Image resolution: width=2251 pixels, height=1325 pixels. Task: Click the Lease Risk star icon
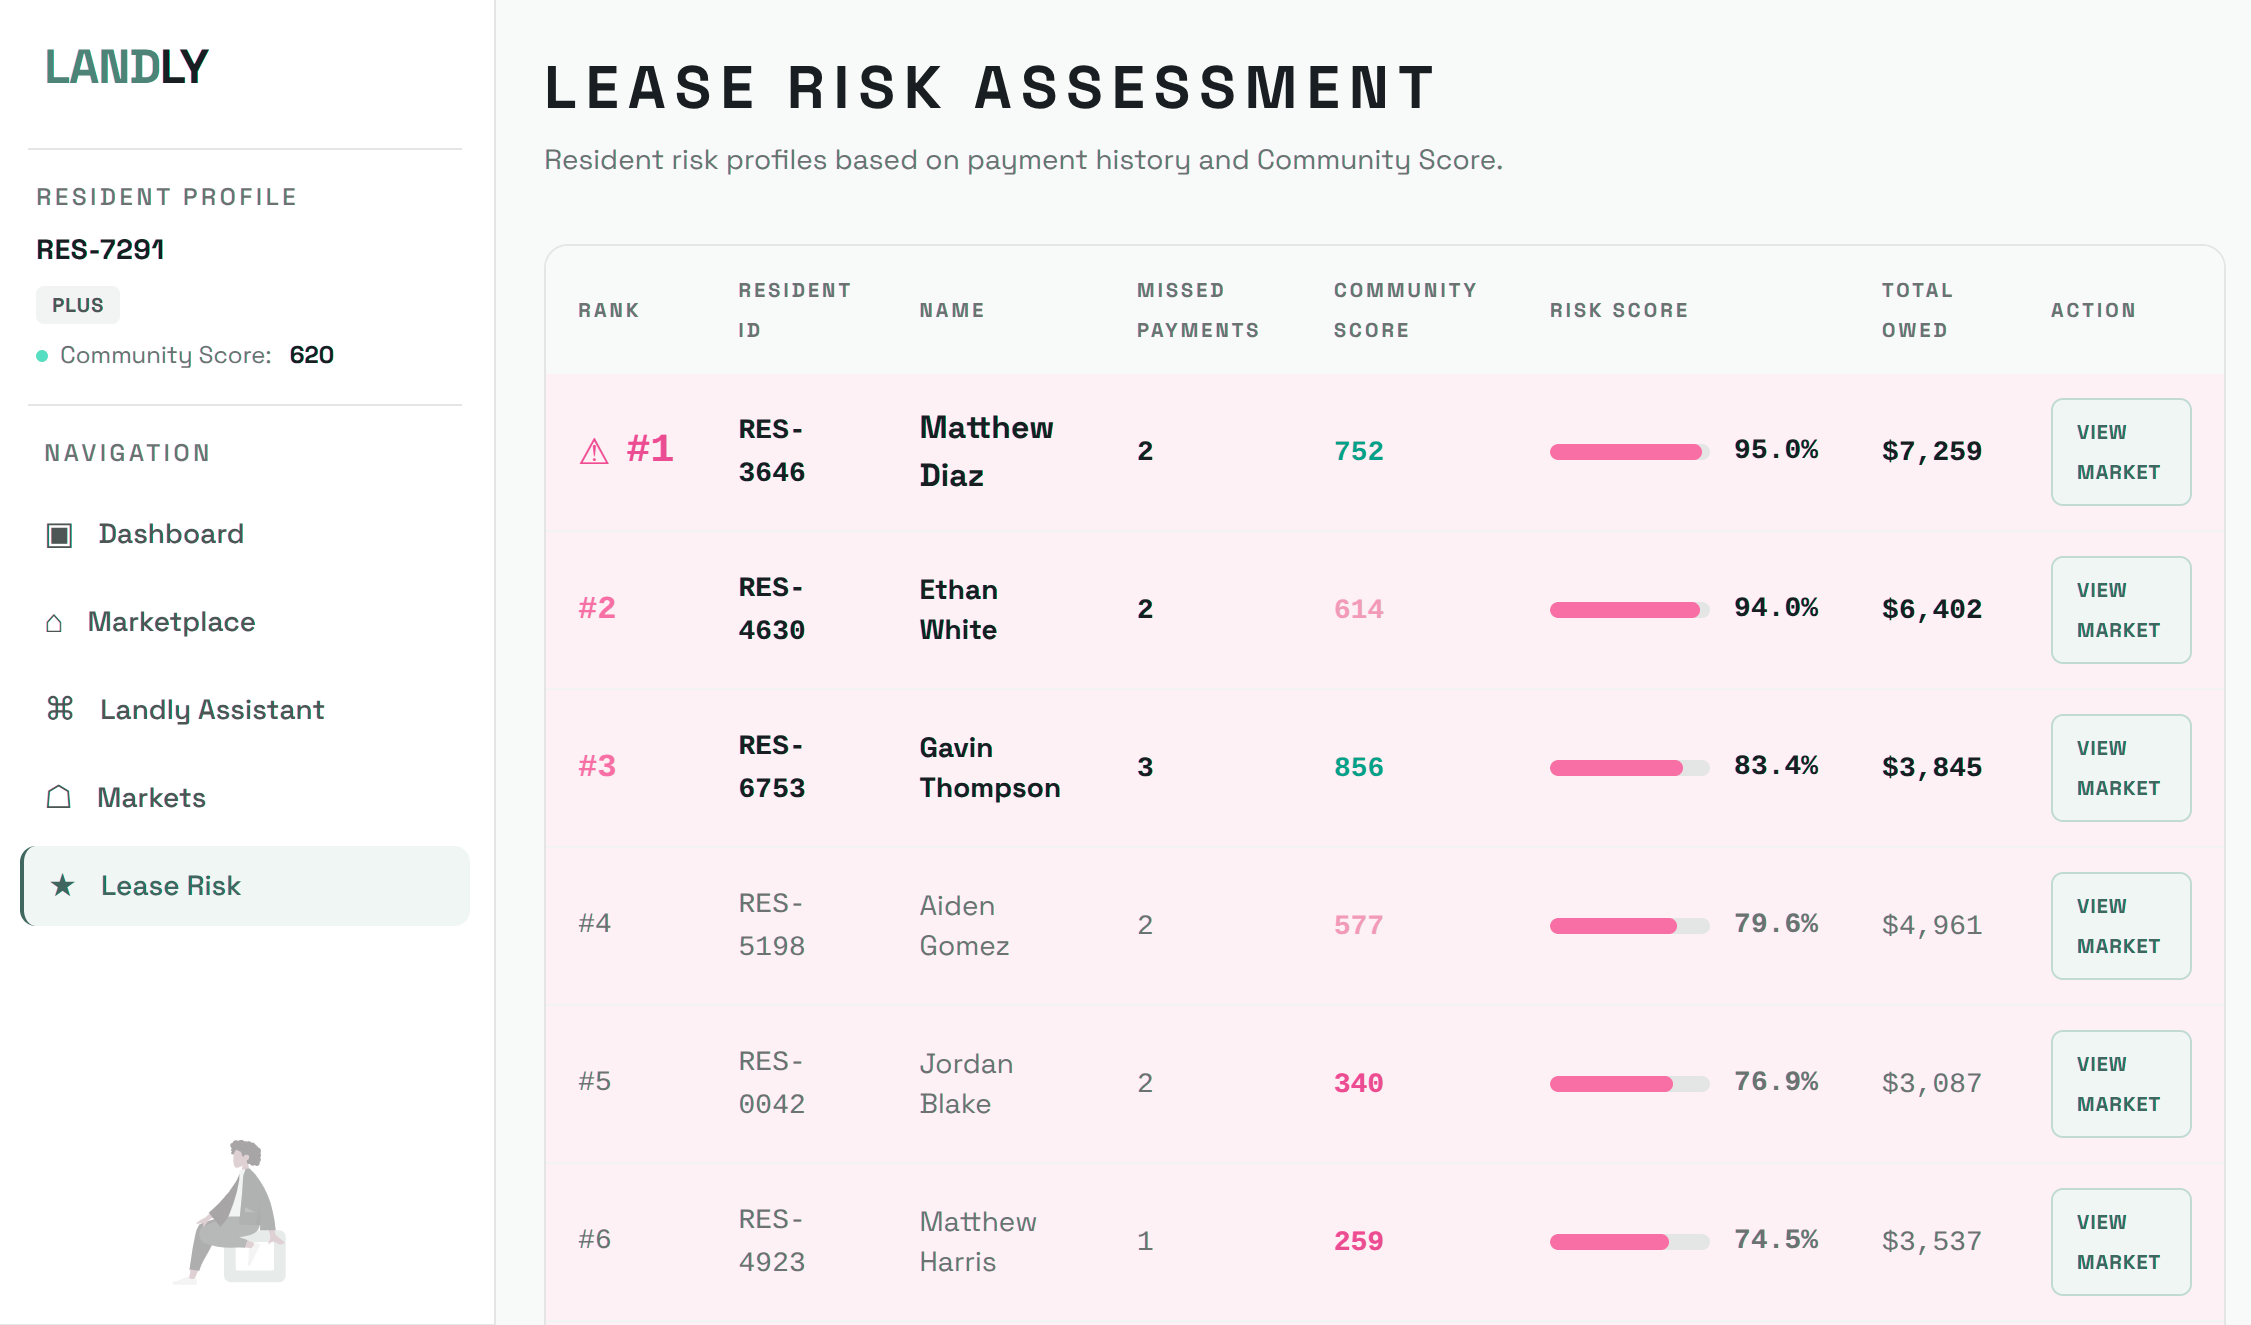click(x=63, y=885)
